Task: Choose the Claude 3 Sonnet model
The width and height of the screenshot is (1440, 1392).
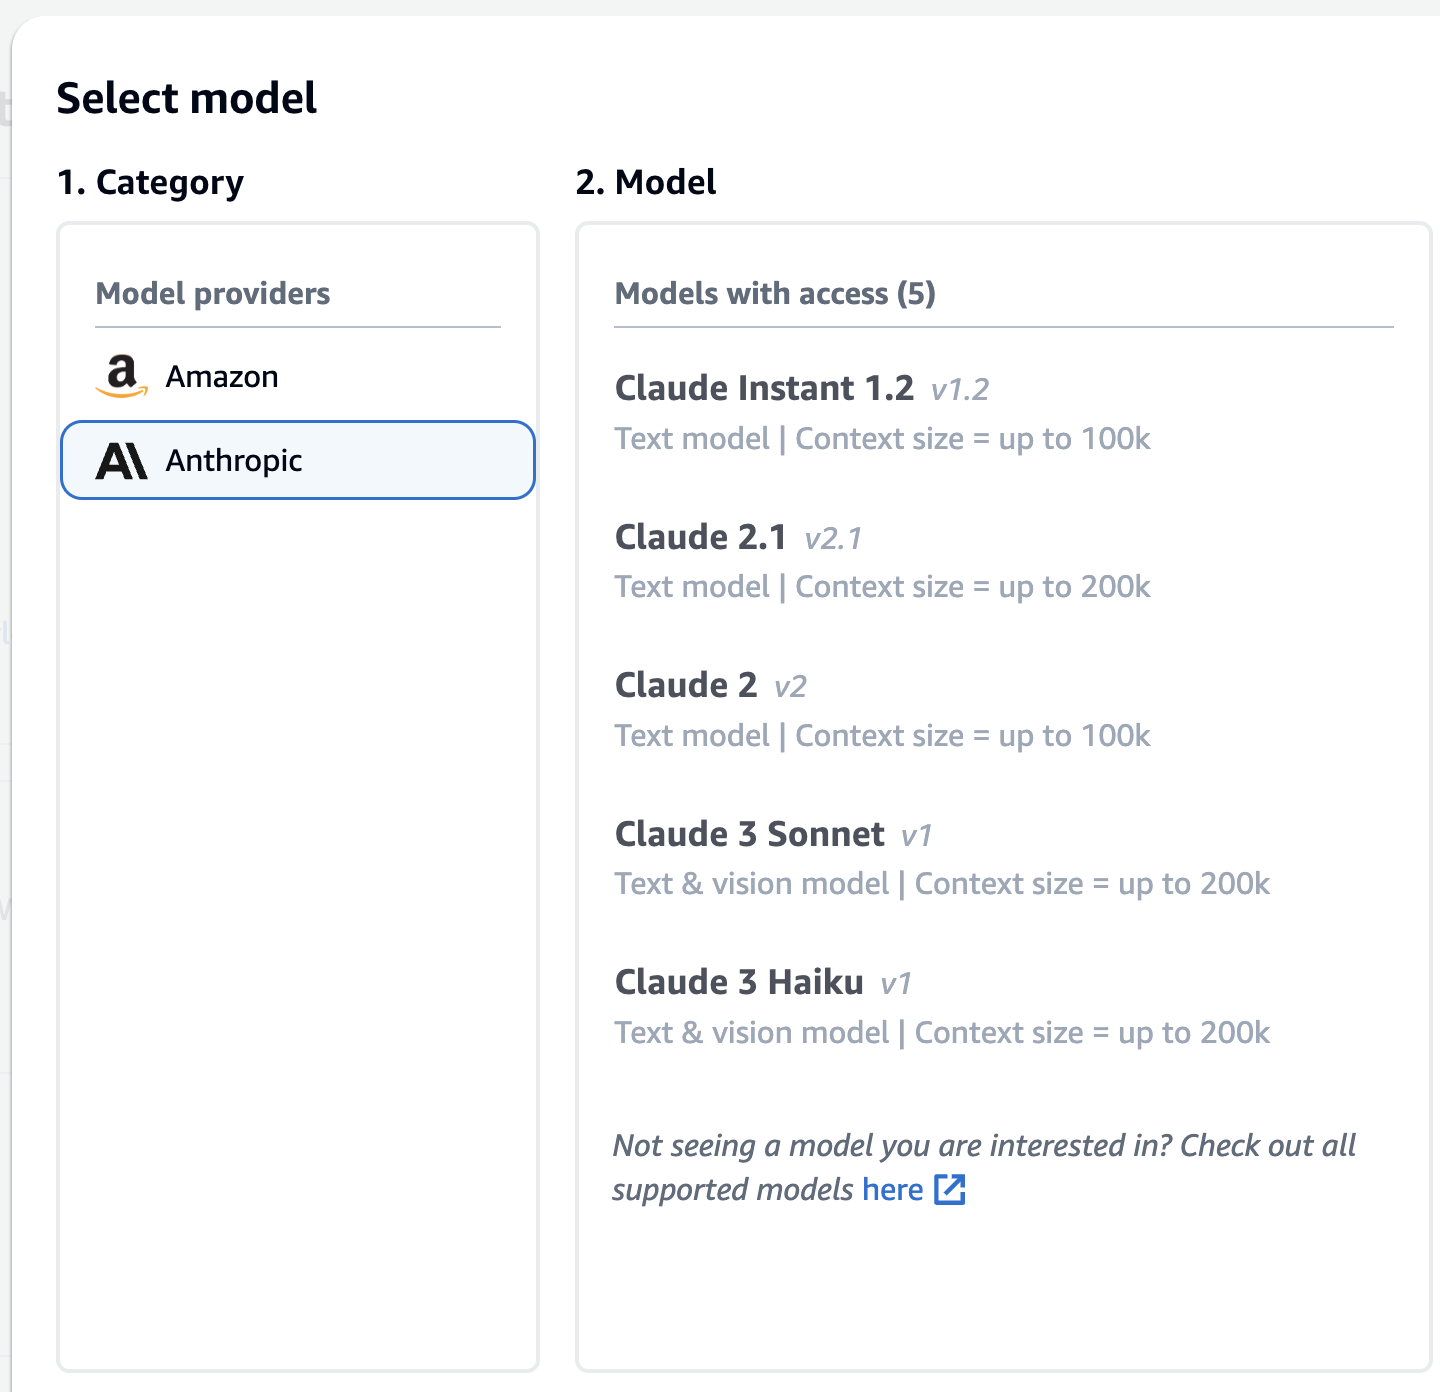Action: coord(749,834)
